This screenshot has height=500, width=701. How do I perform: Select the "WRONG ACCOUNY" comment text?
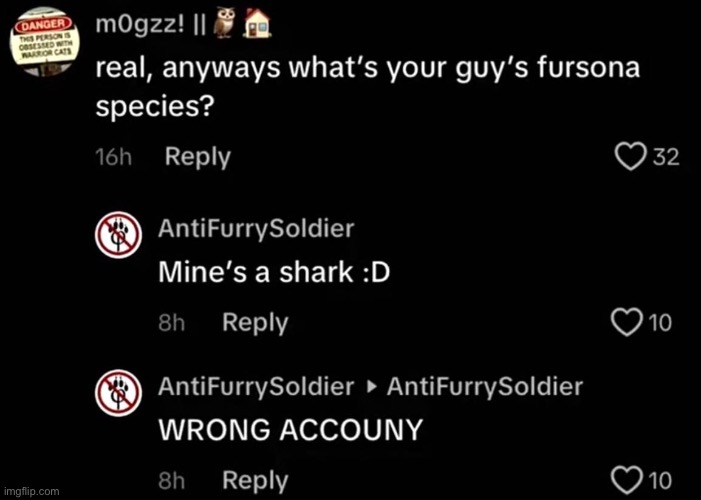[x=290, y=431]
